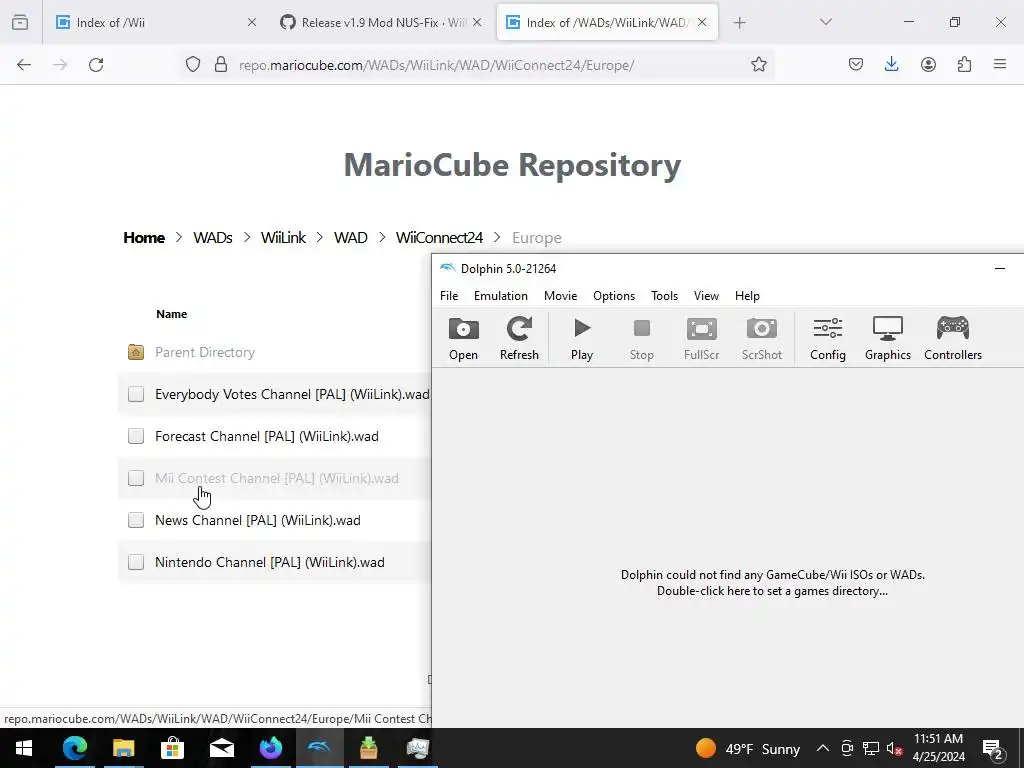The image size is (1024, 768).
Task: Toggle fullscreen with the FullScr icon
Action: (x=701, y=338)
